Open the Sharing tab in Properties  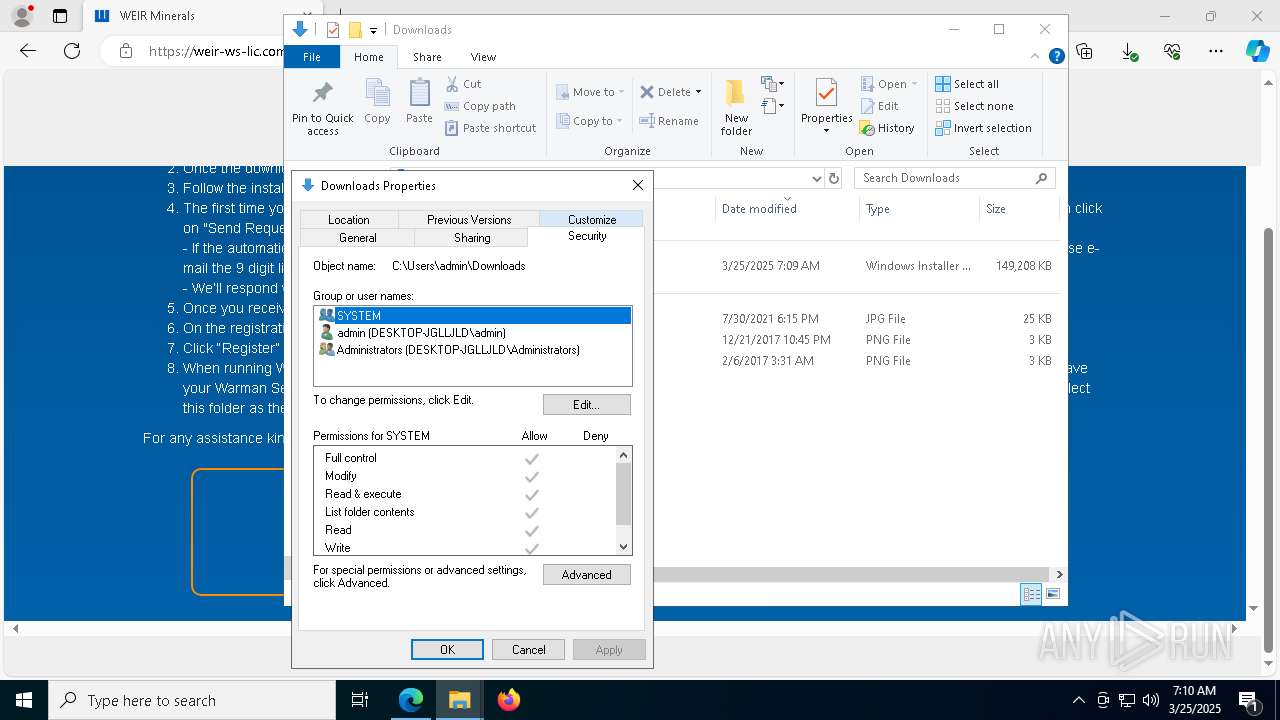click(x=472, y=238)
